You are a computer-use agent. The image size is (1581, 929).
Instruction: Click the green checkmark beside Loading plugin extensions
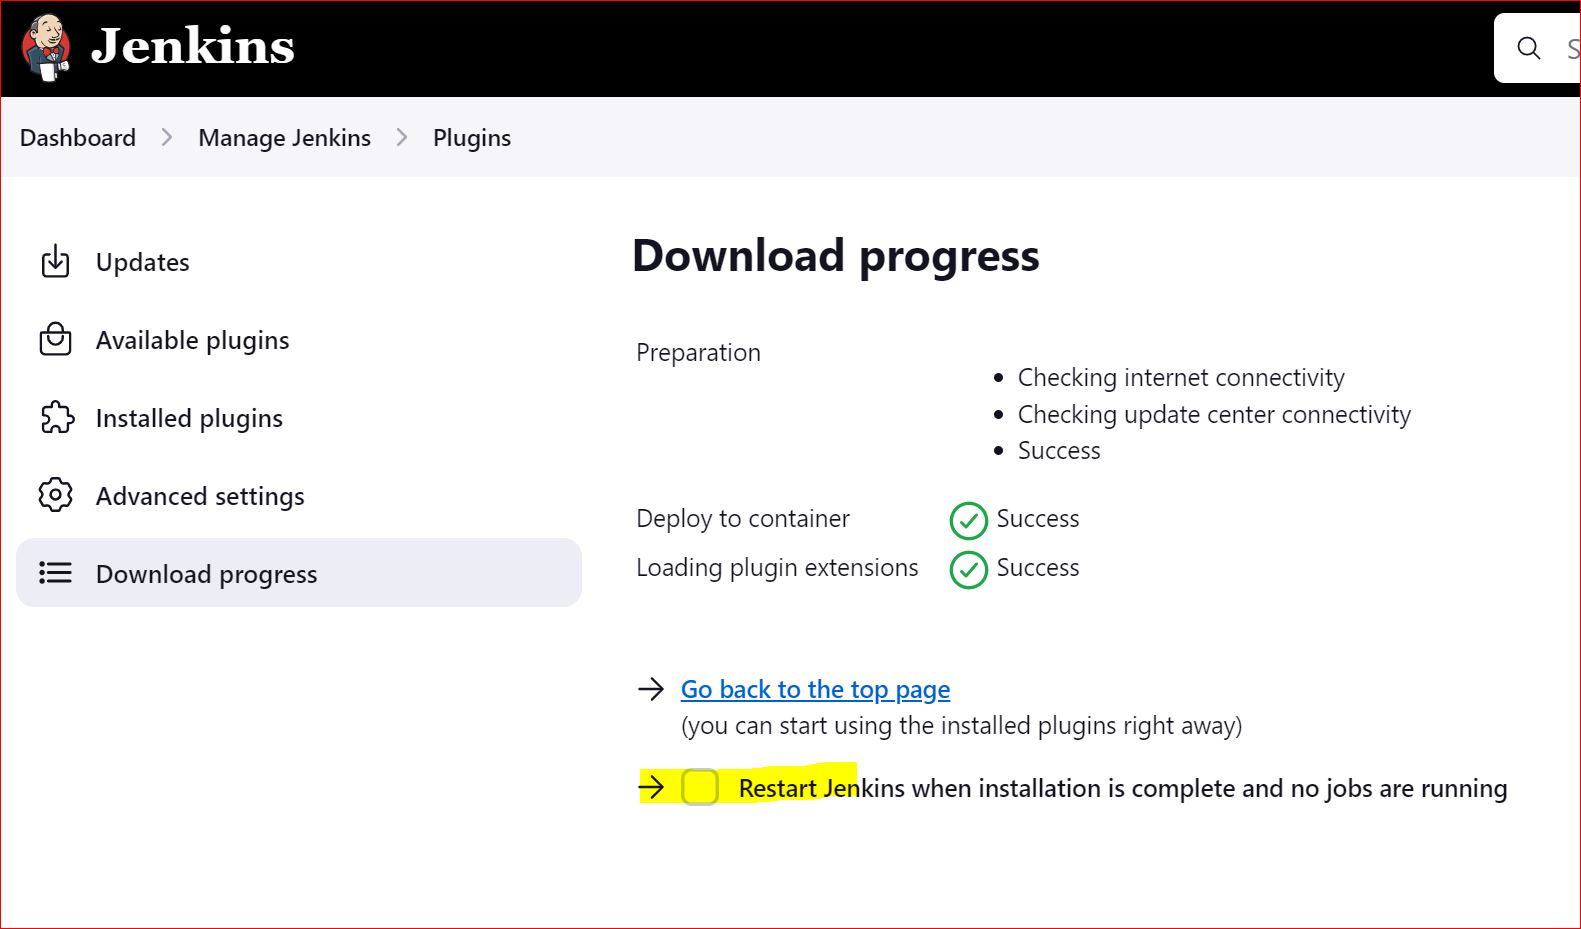click(x=968, y=570)
